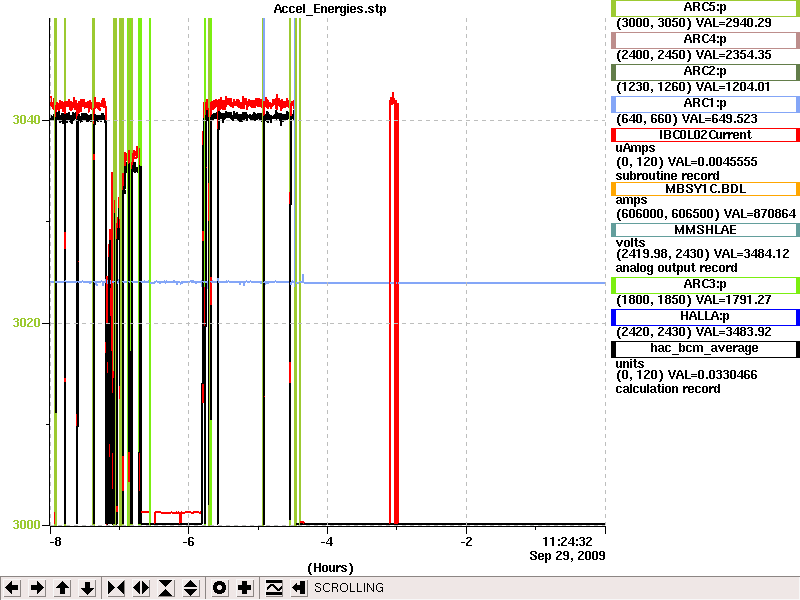The width and height of the screenshot is (800, 600).
Task: Click the -2 x-axis tick label
Action: tap(466, 542)
